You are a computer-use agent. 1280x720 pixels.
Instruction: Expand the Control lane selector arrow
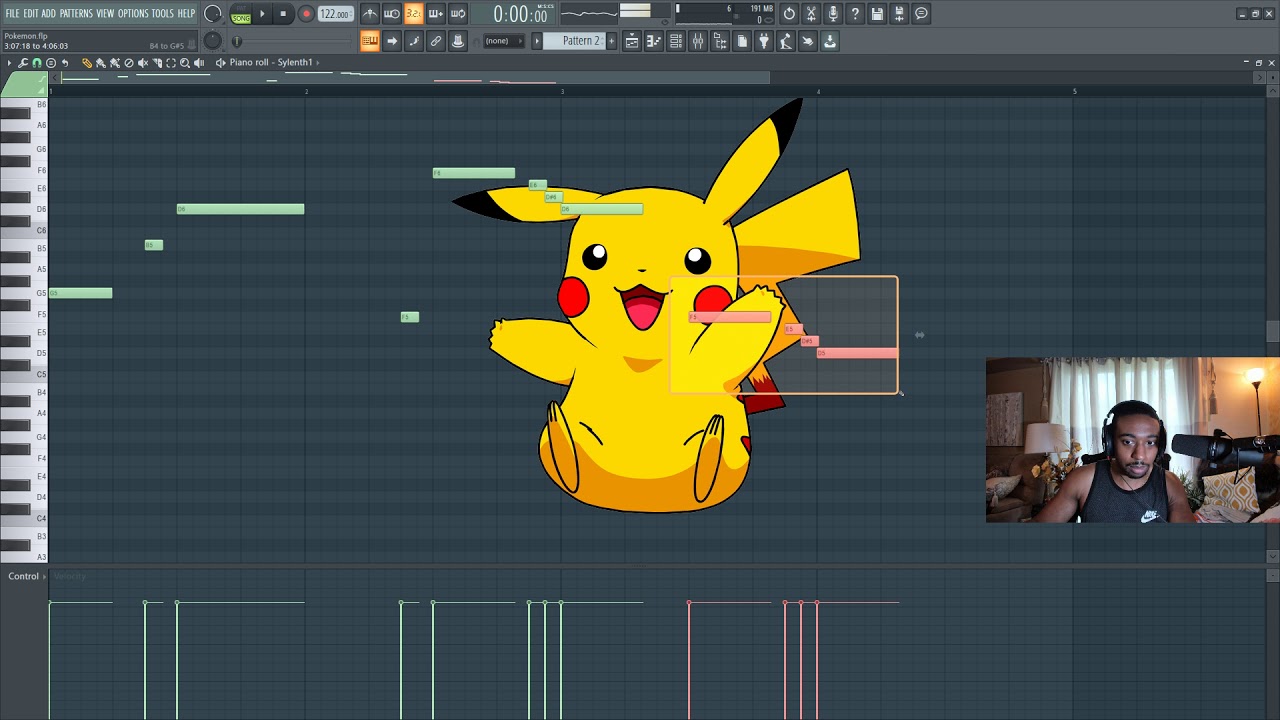[44, 577]
